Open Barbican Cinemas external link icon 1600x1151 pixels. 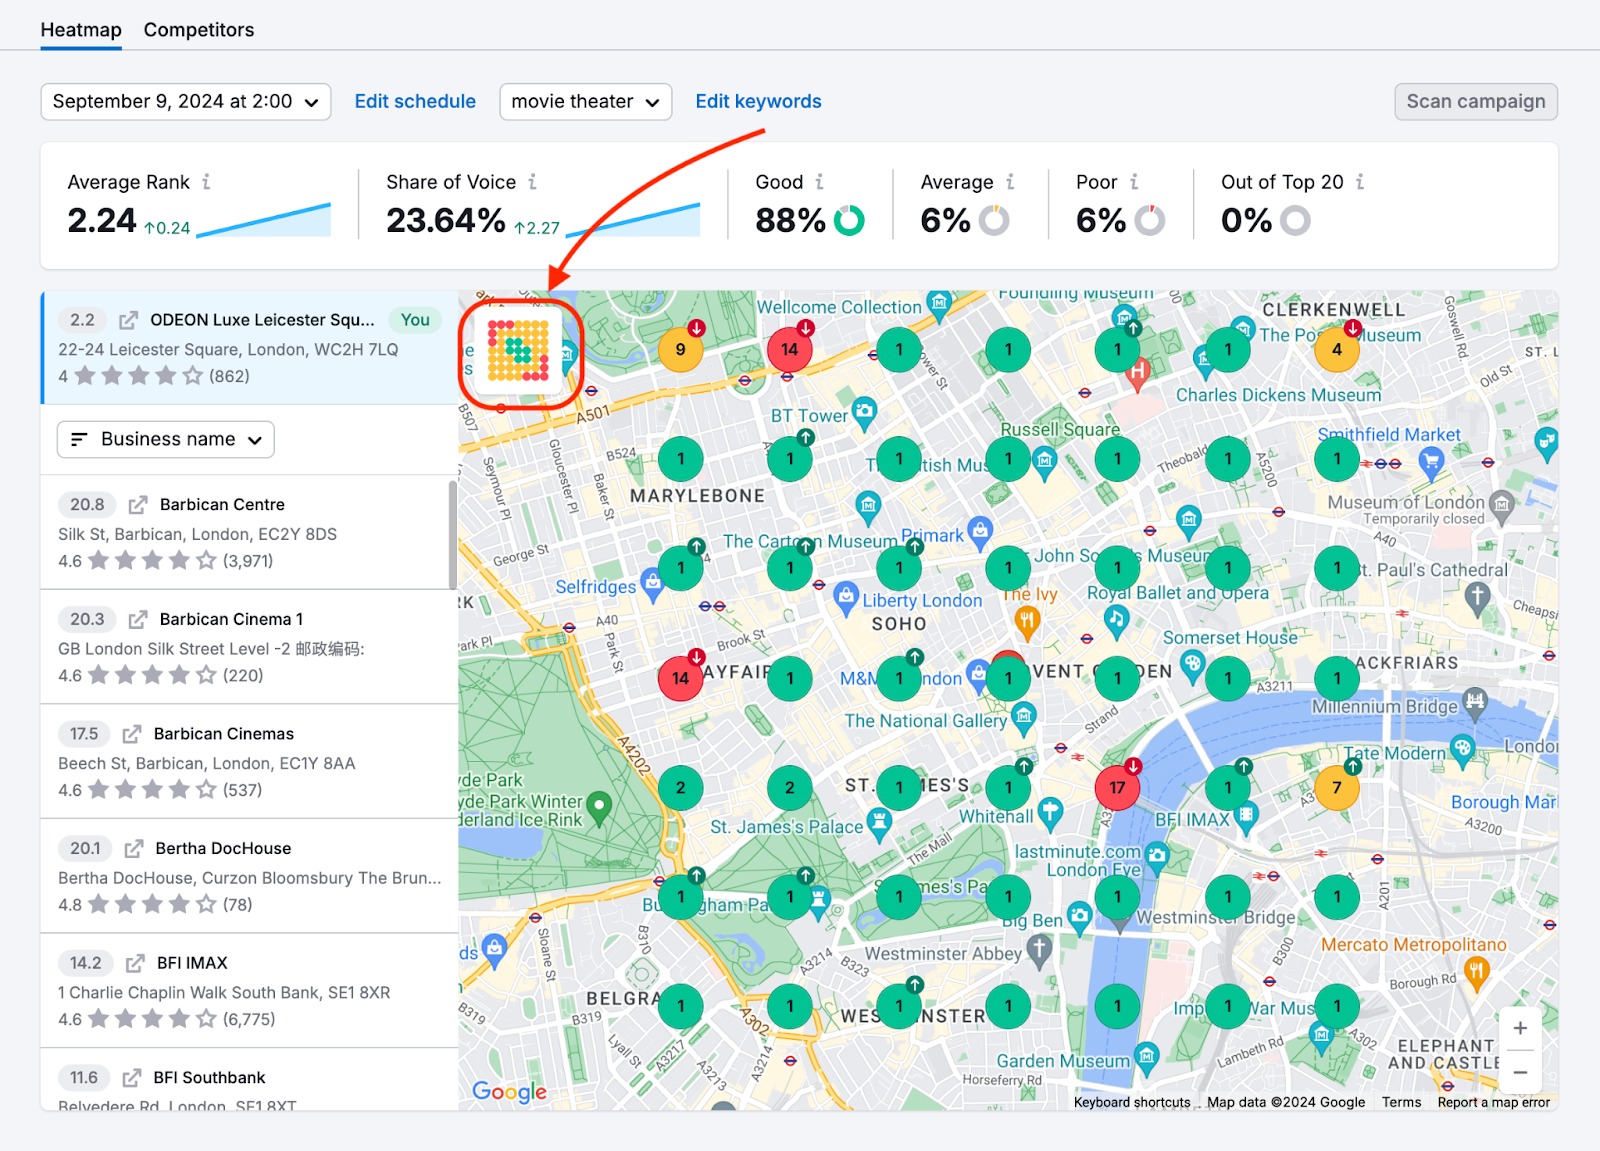132,734
